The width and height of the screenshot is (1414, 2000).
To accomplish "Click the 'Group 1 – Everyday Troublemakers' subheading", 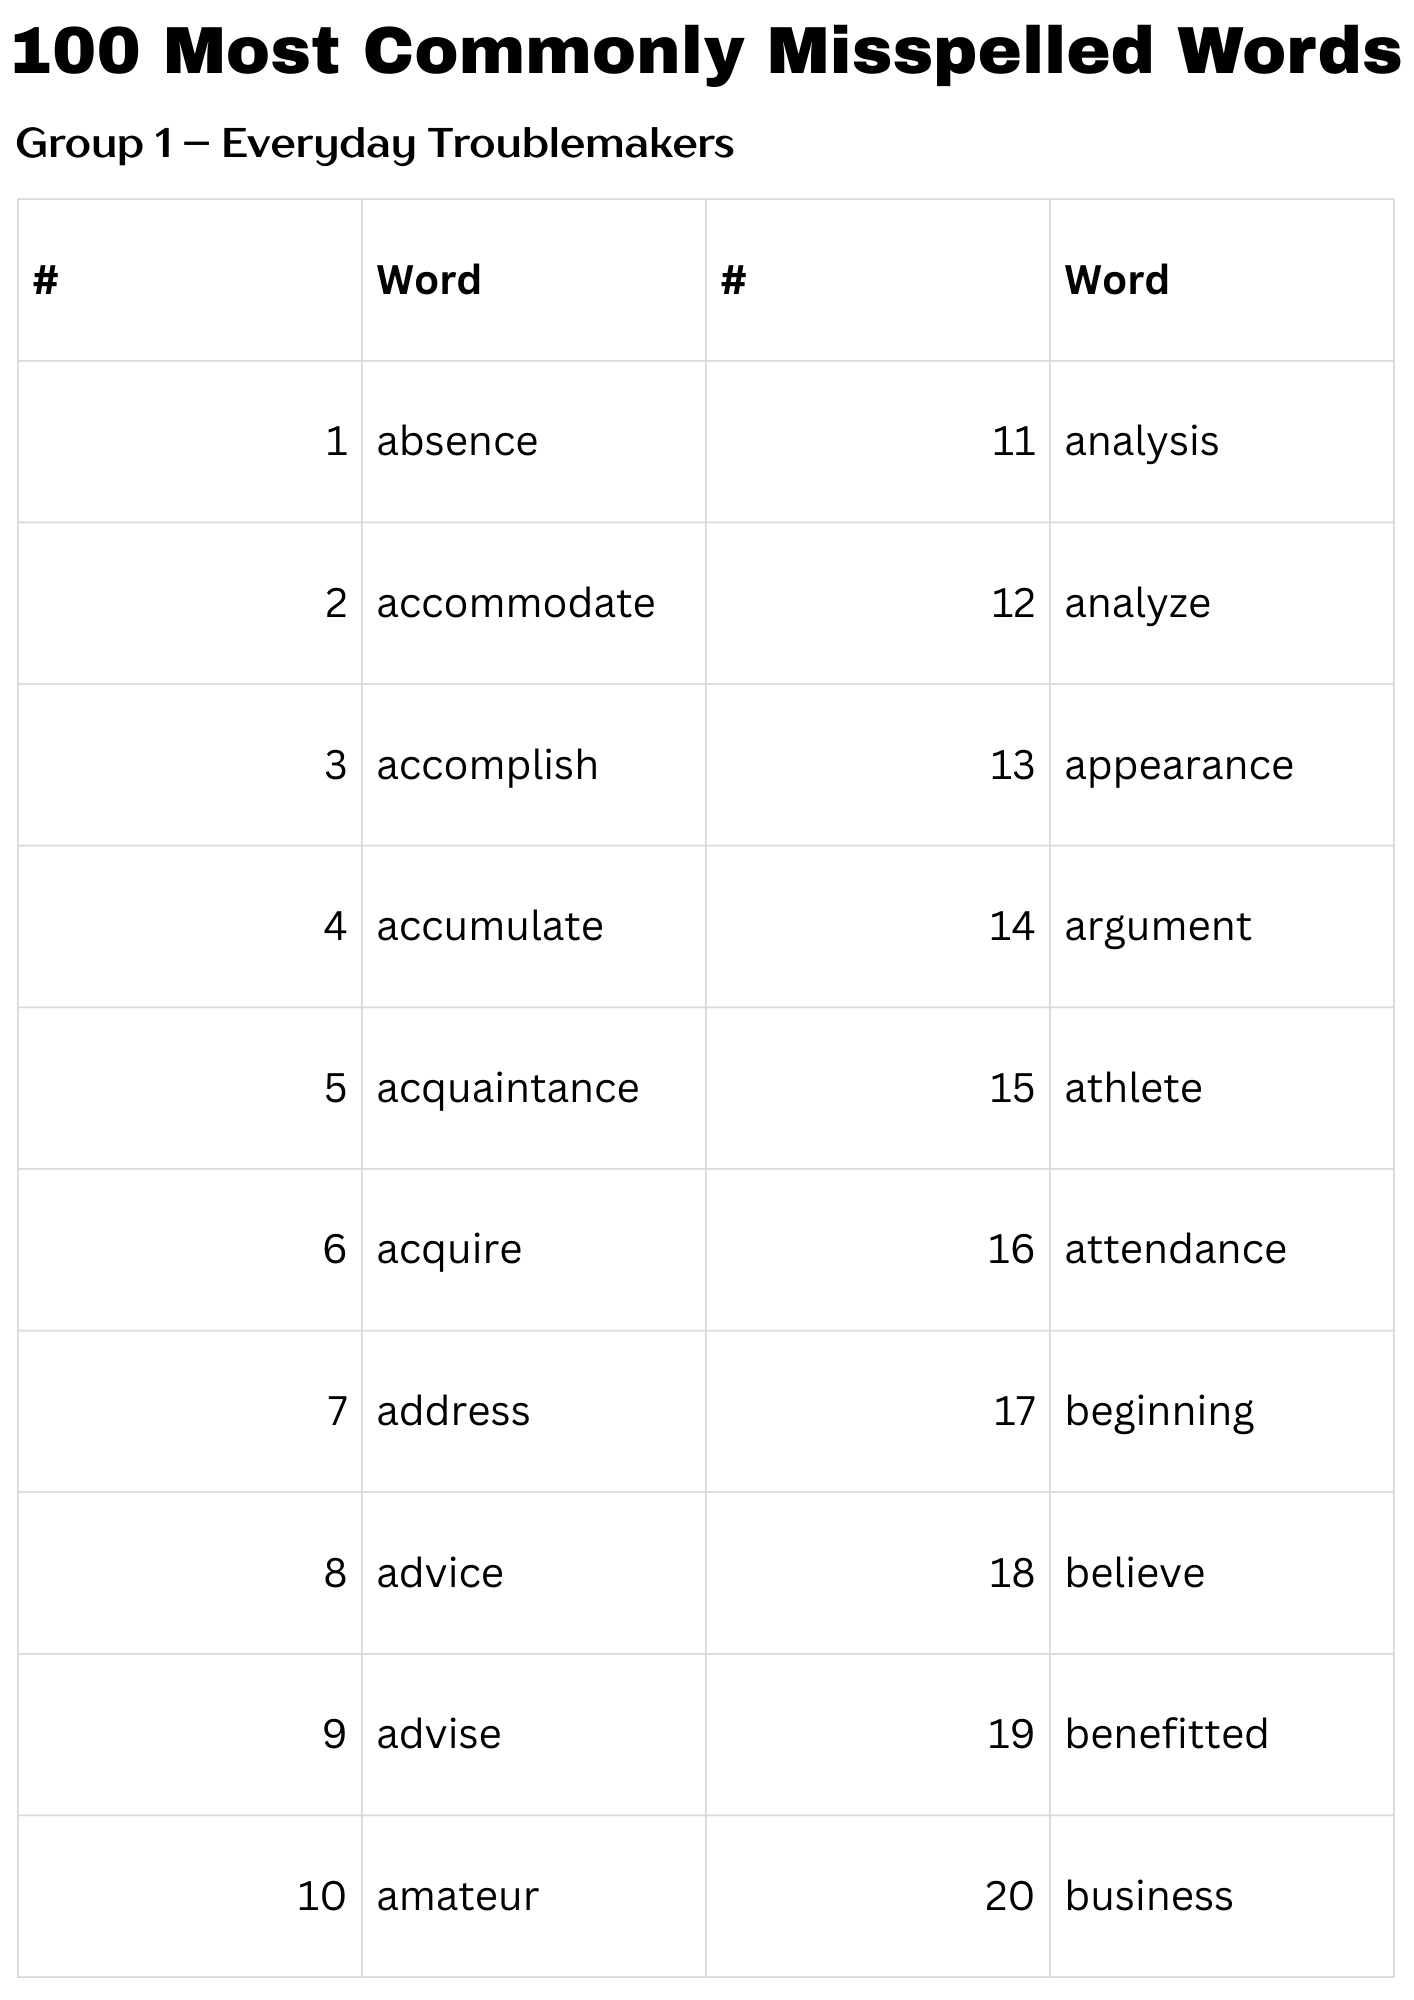I will click(x=375, y=144).
